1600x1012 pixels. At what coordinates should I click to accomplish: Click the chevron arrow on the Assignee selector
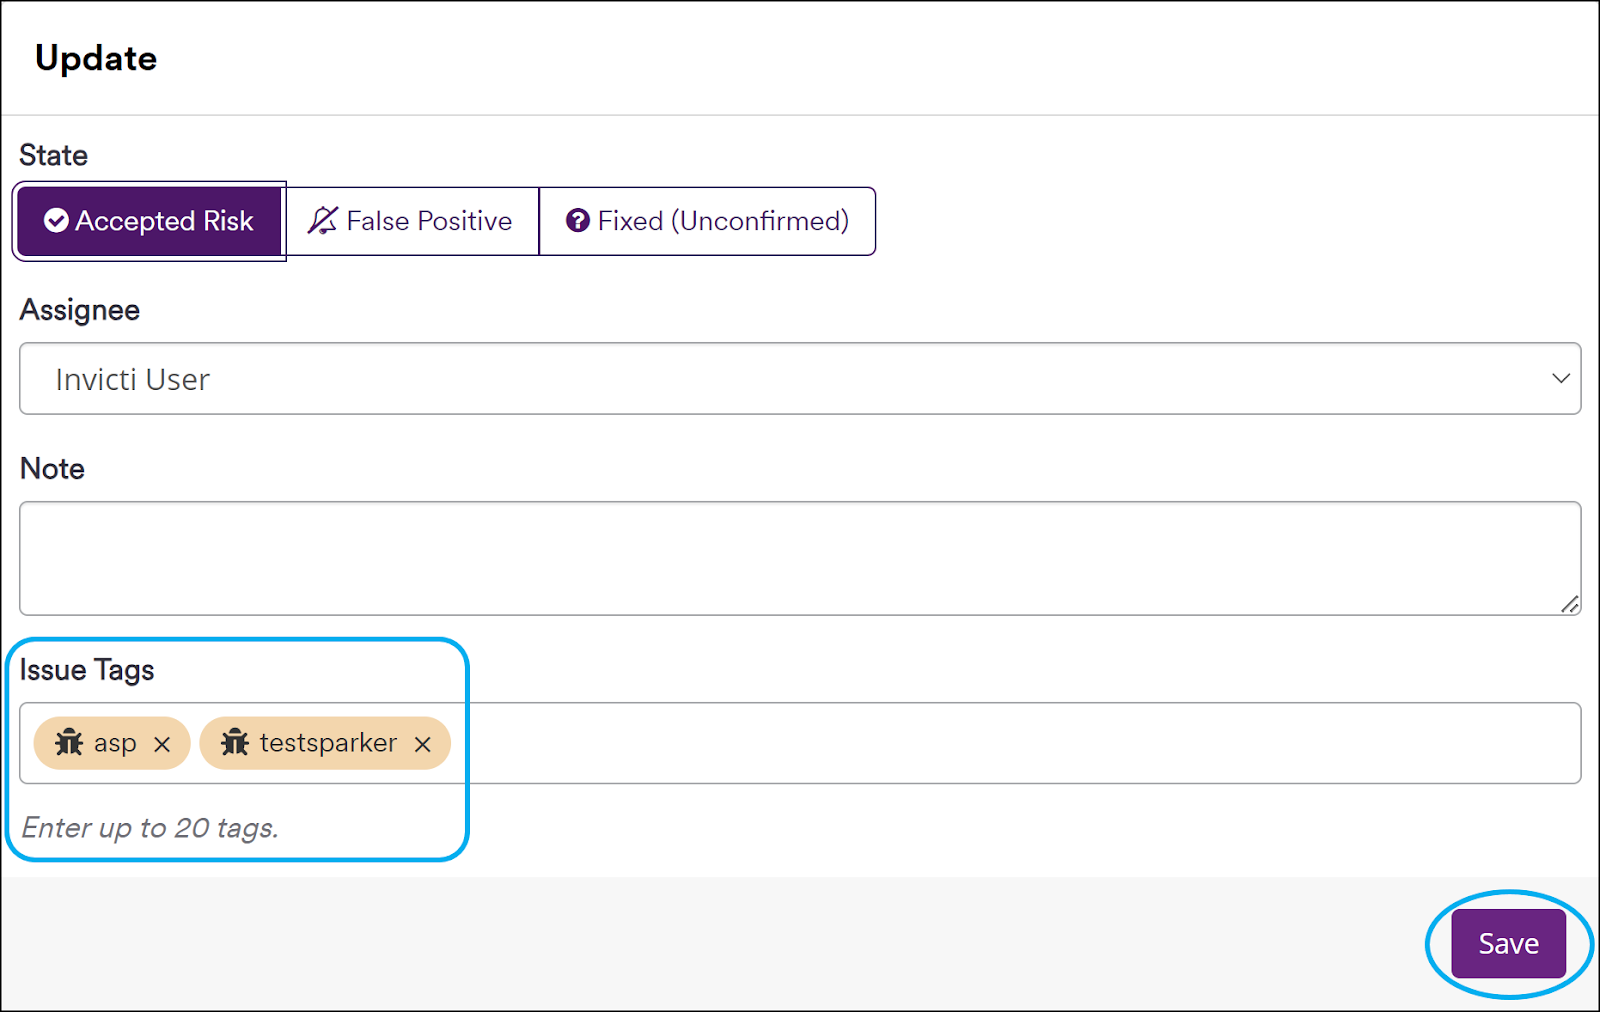point(1562,379)
